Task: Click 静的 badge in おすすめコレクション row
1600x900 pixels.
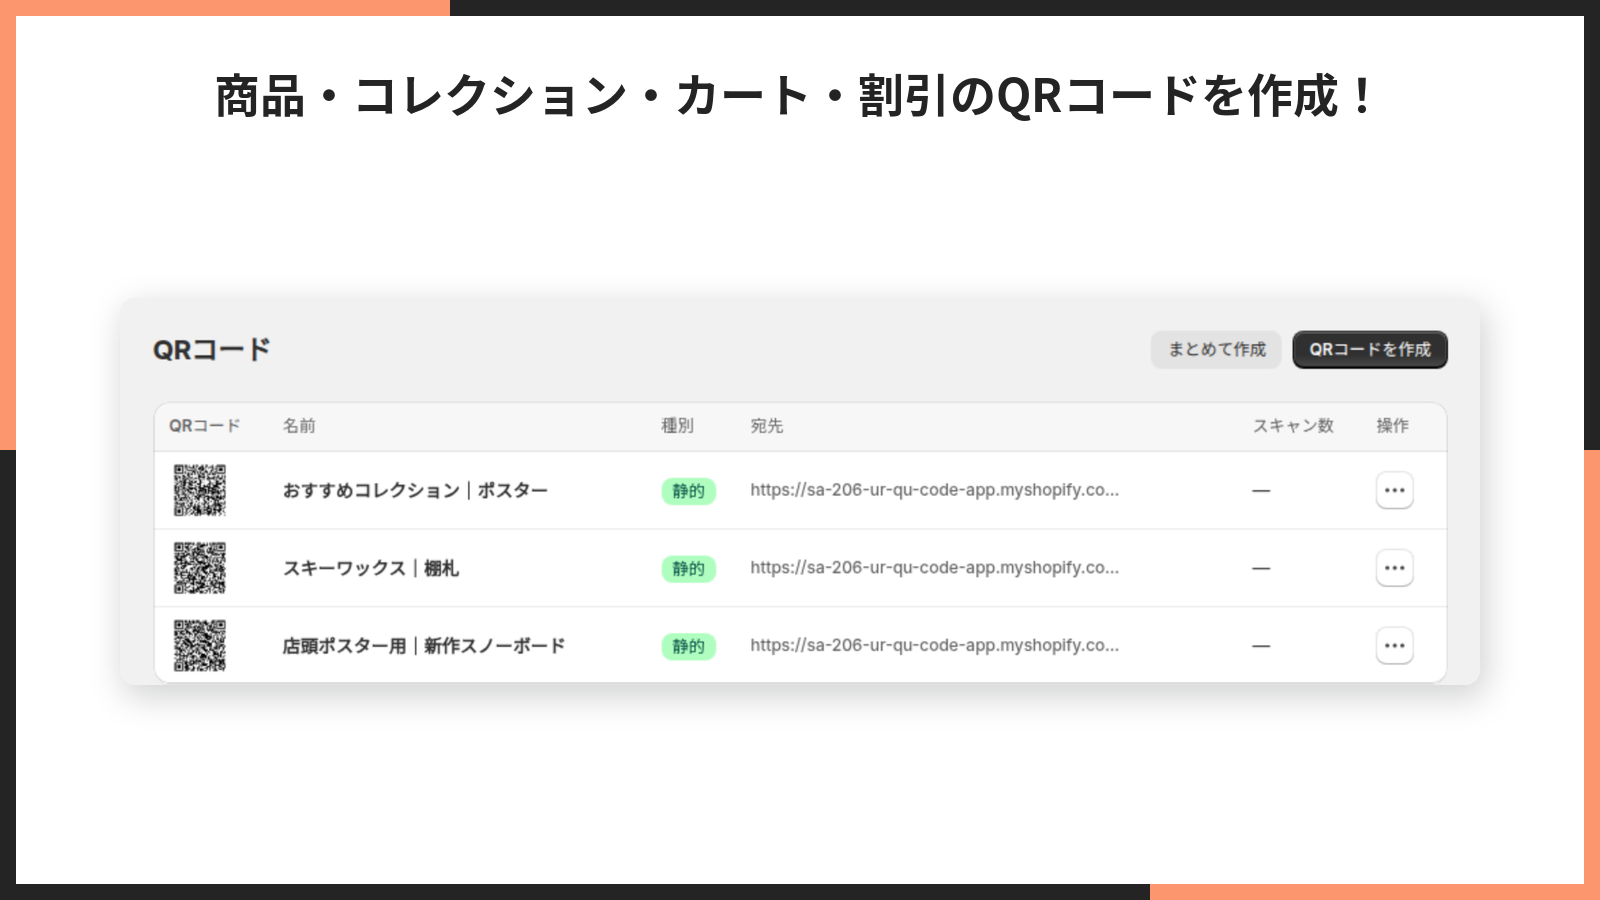Action: [688, 491]
